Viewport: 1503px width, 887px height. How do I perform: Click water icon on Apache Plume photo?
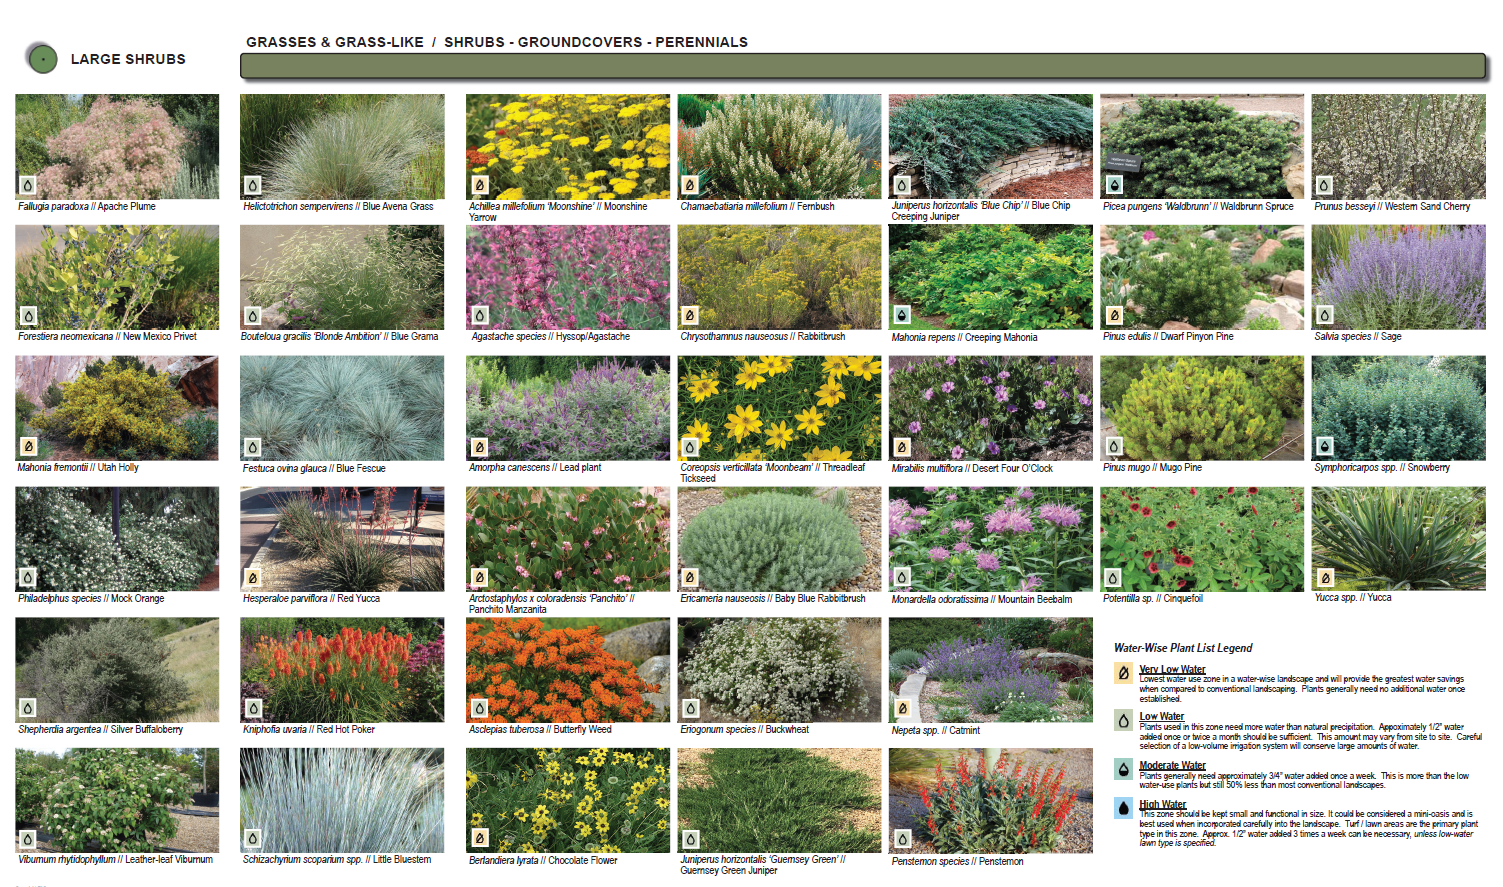[x=28, y=185]
